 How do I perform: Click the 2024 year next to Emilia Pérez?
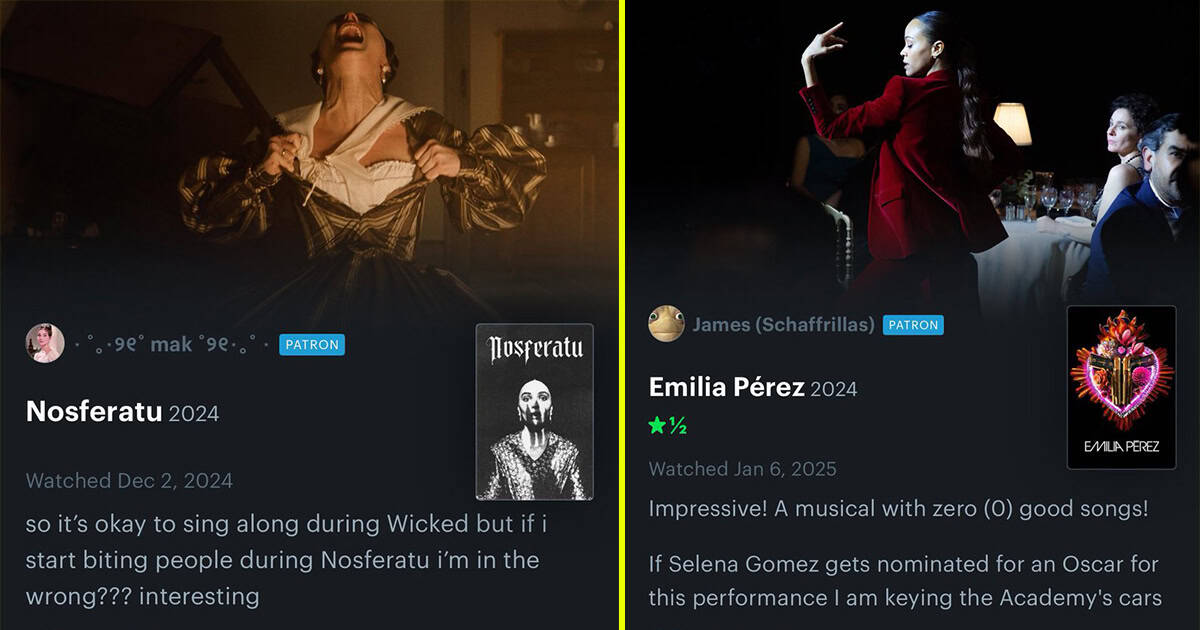833,389
